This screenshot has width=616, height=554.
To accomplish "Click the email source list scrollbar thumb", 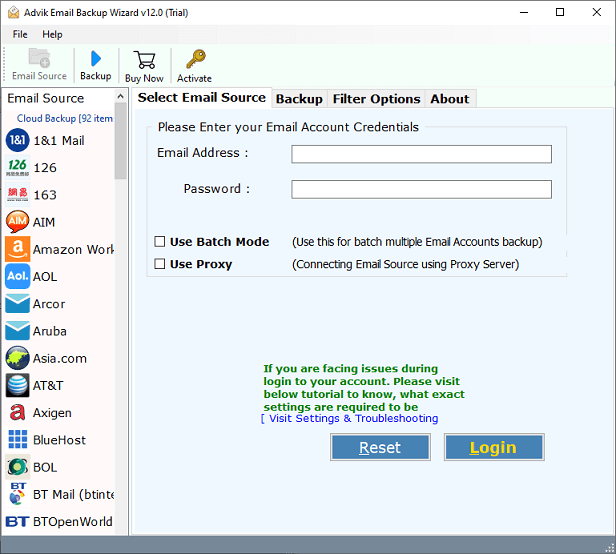I will [x=121, y=141].
